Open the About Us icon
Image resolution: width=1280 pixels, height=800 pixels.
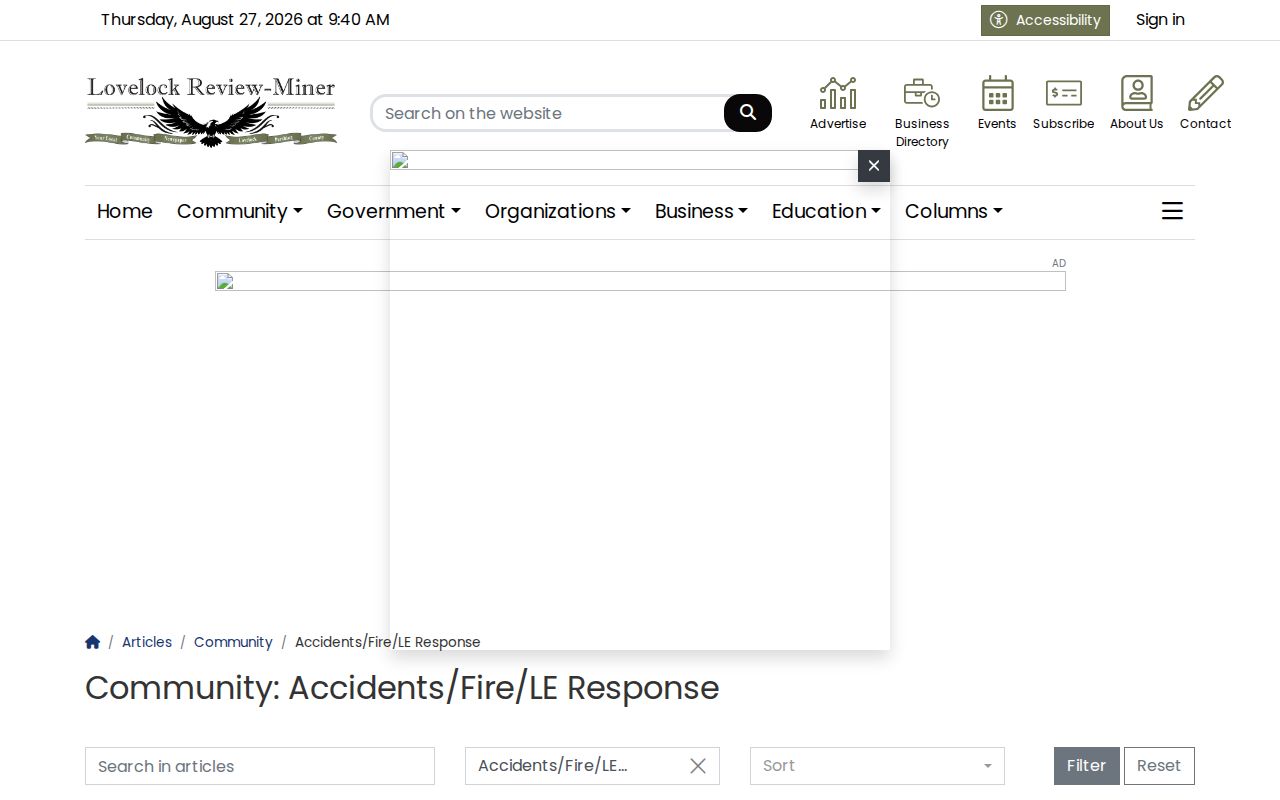[1137, 93]
